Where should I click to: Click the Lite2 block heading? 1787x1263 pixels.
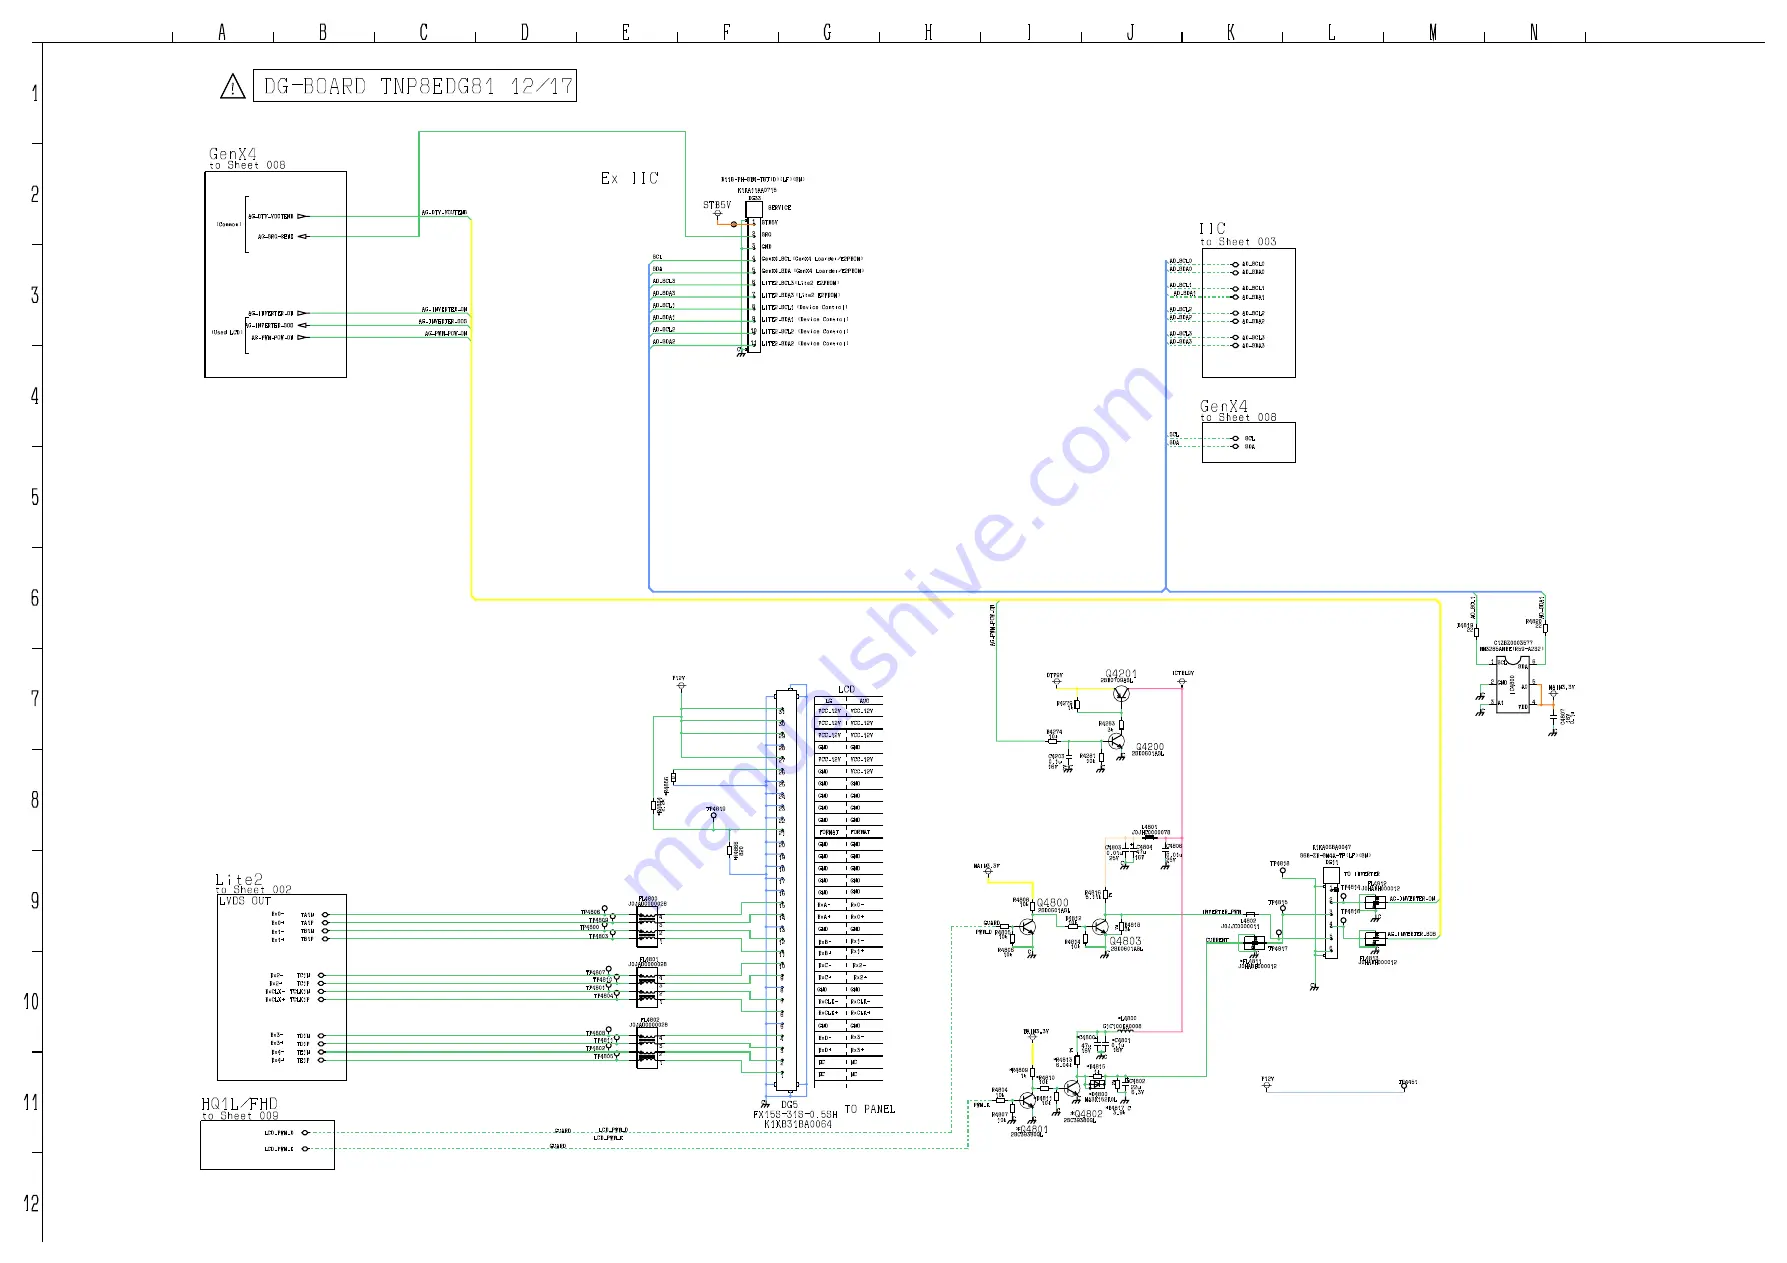tap(239, 880)
